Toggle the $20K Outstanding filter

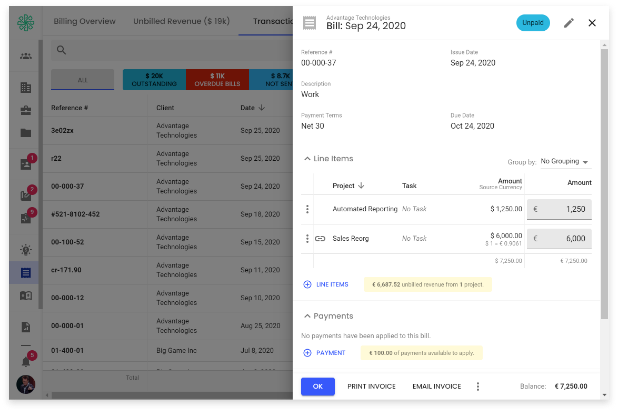coord(153,79)
